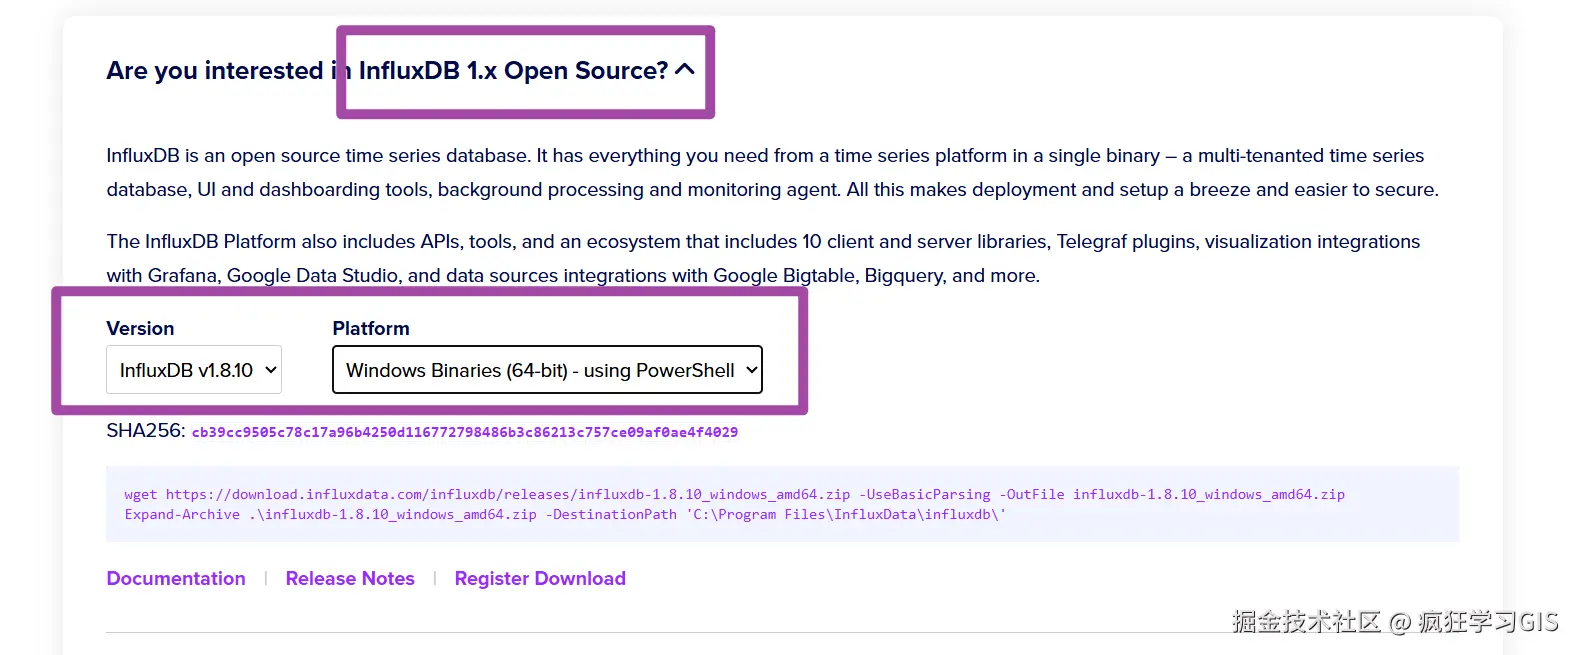Click the paragraph starting "InfluxDB is an open source"
Screen dimensions: 1578x655
(x=772, y=172)
